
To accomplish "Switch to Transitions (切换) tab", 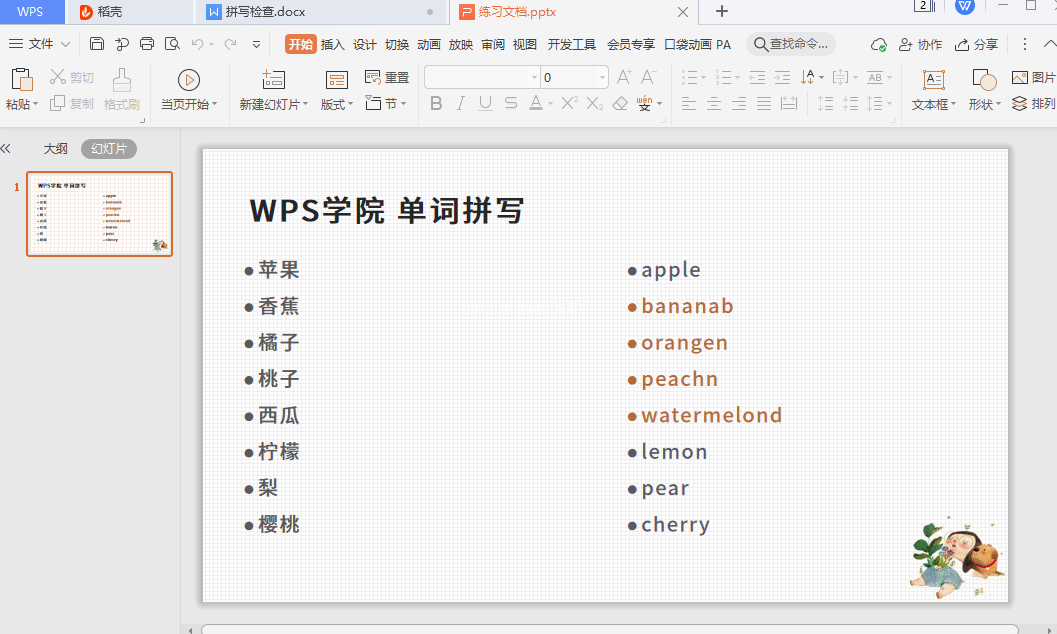I will click(397, 44).
